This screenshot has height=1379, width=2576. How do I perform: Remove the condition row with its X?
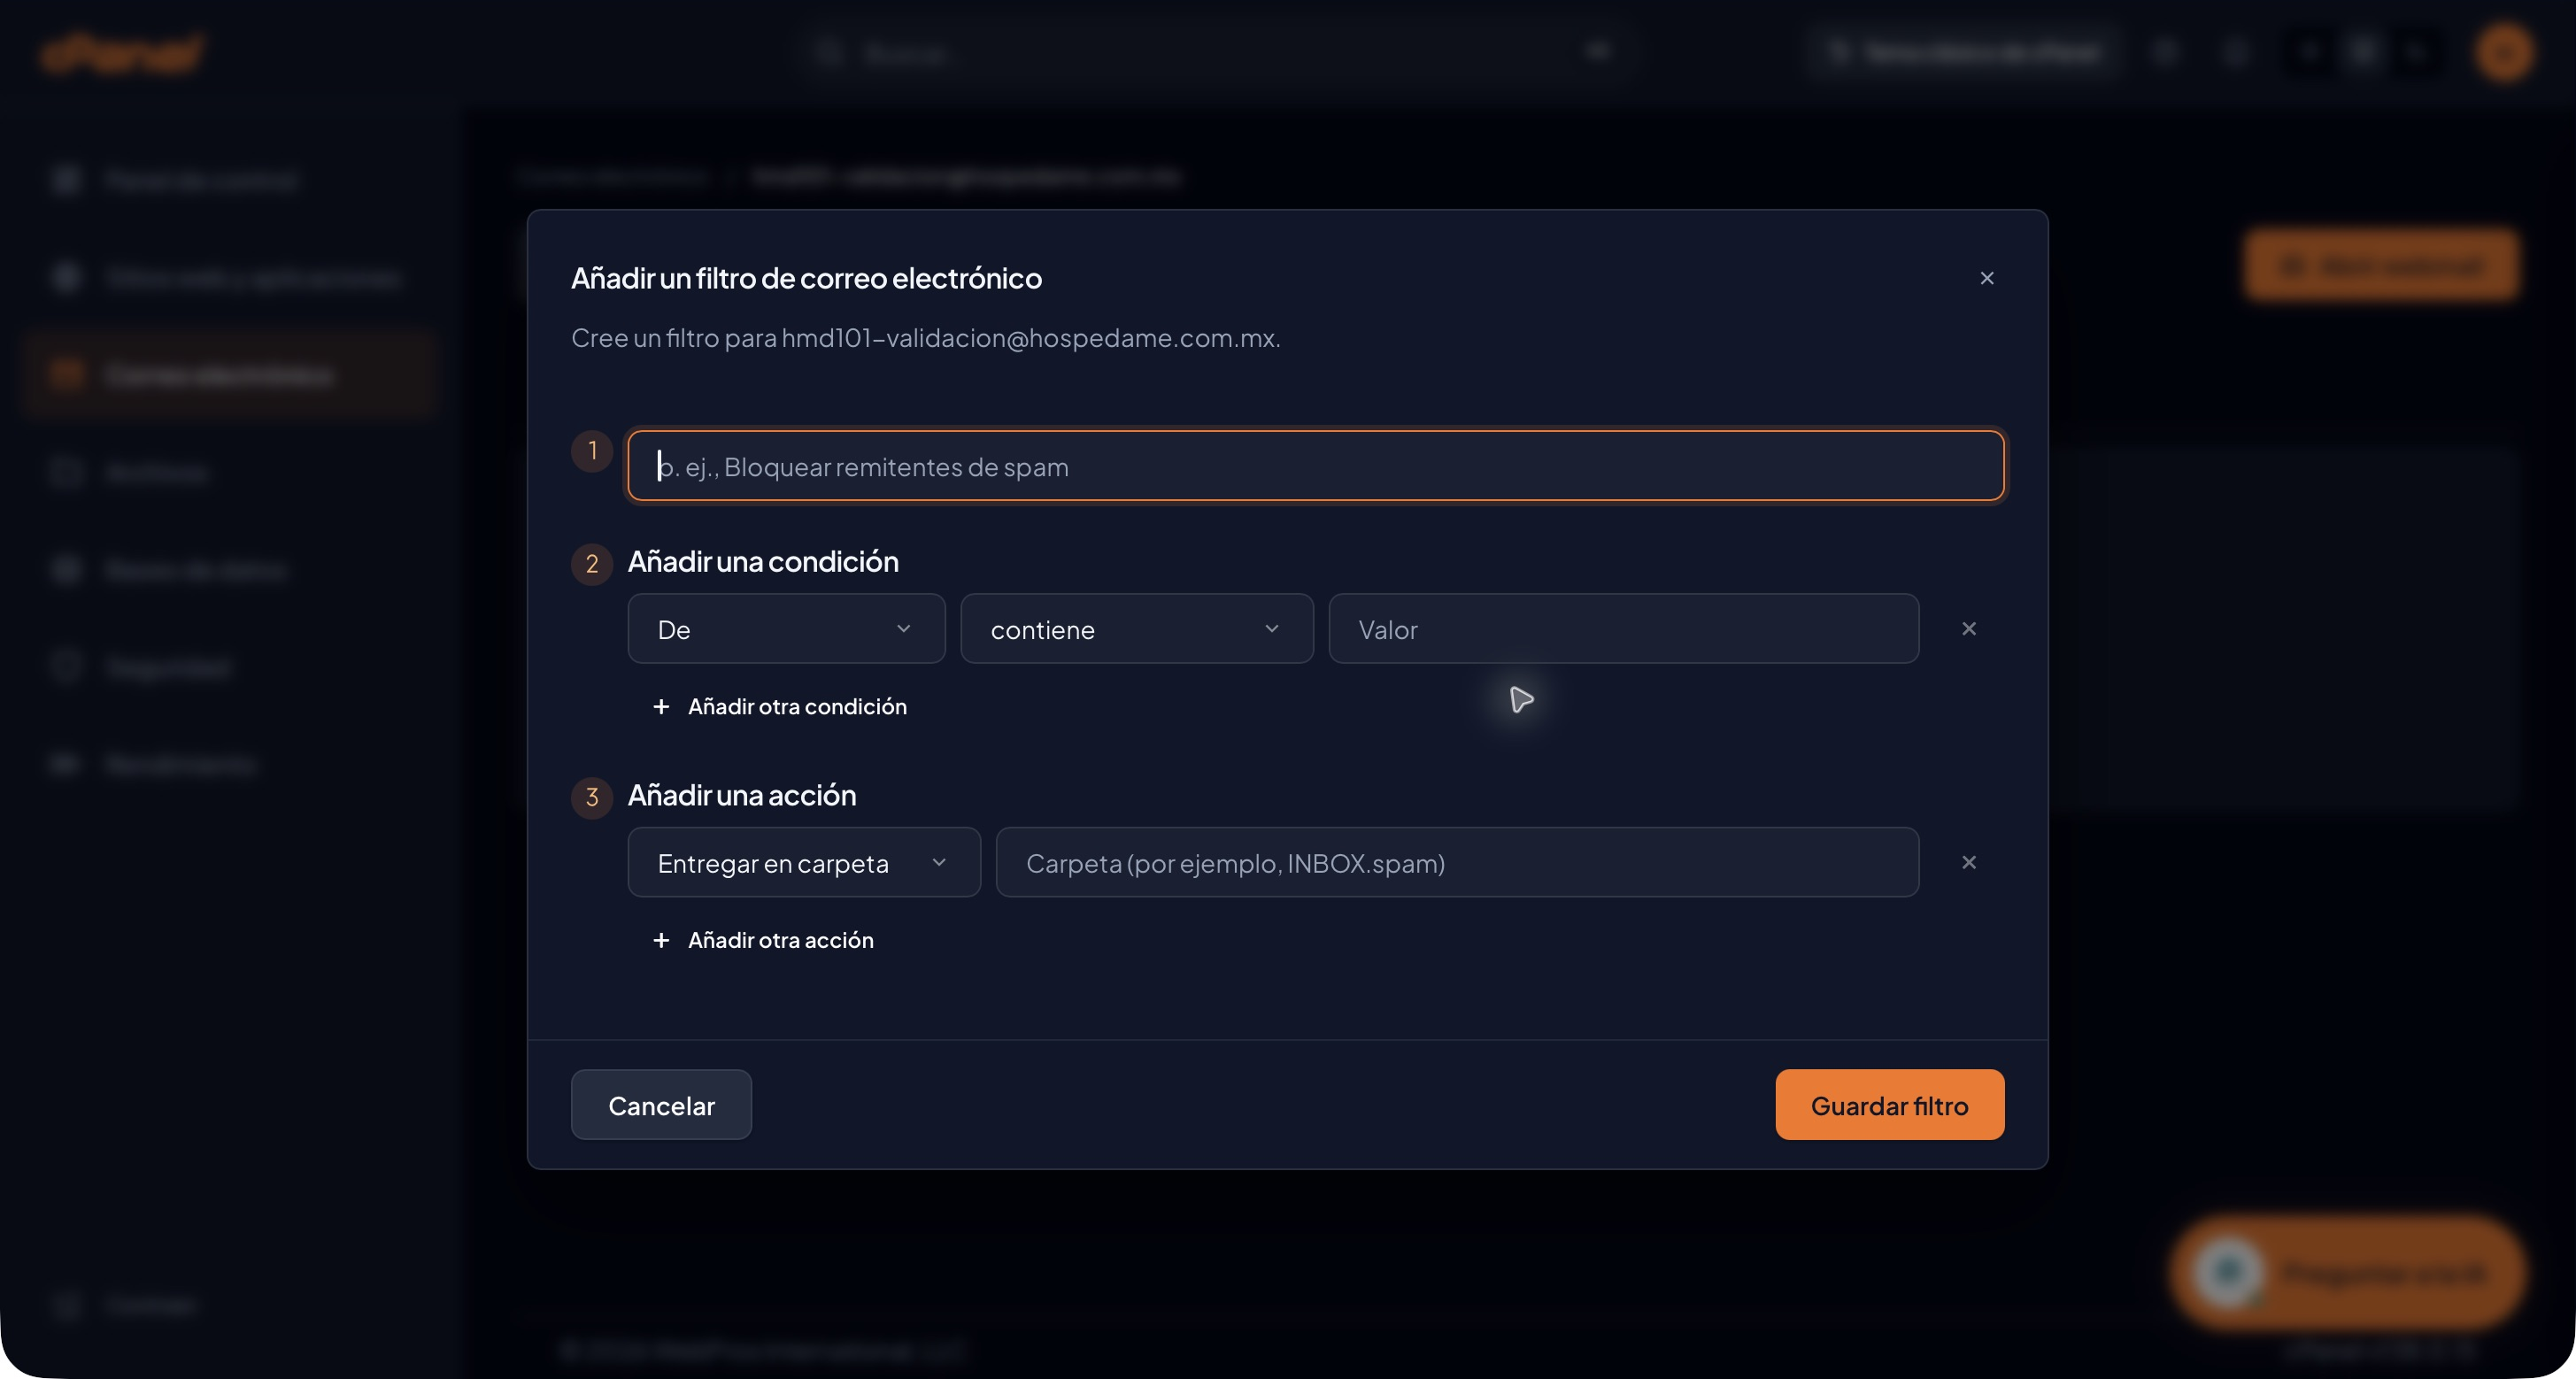[x=1968, y=629]
